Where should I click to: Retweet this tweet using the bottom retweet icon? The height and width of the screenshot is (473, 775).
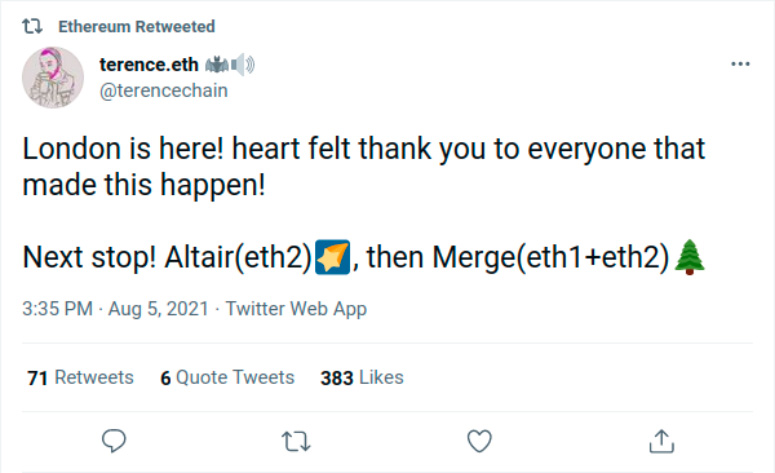(296, 440)
